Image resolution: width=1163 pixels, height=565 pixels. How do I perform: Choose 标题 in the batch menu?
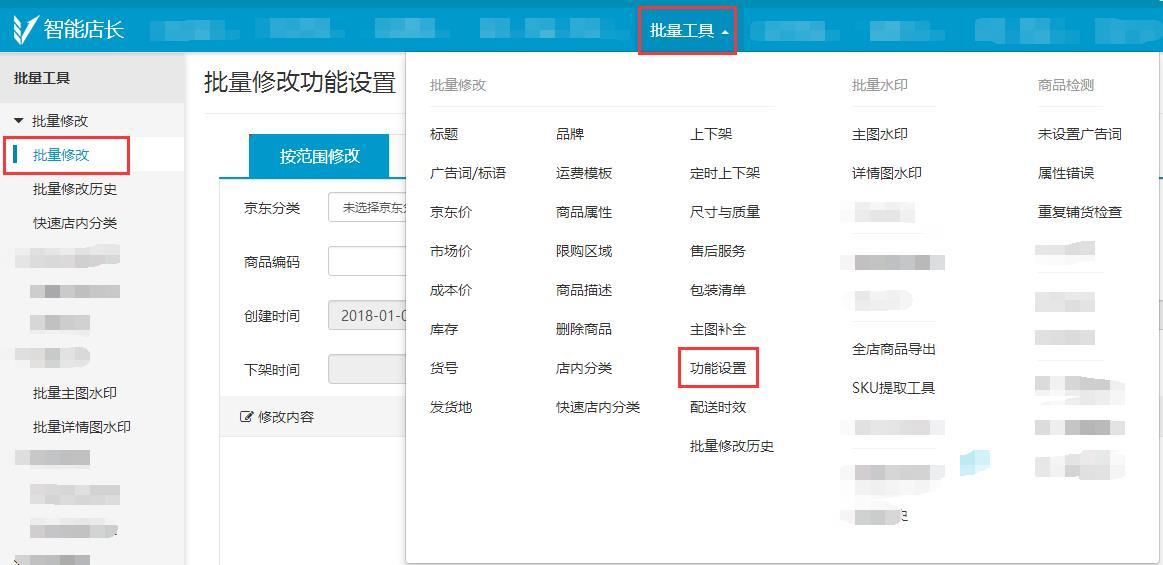[x=444, y=134]
